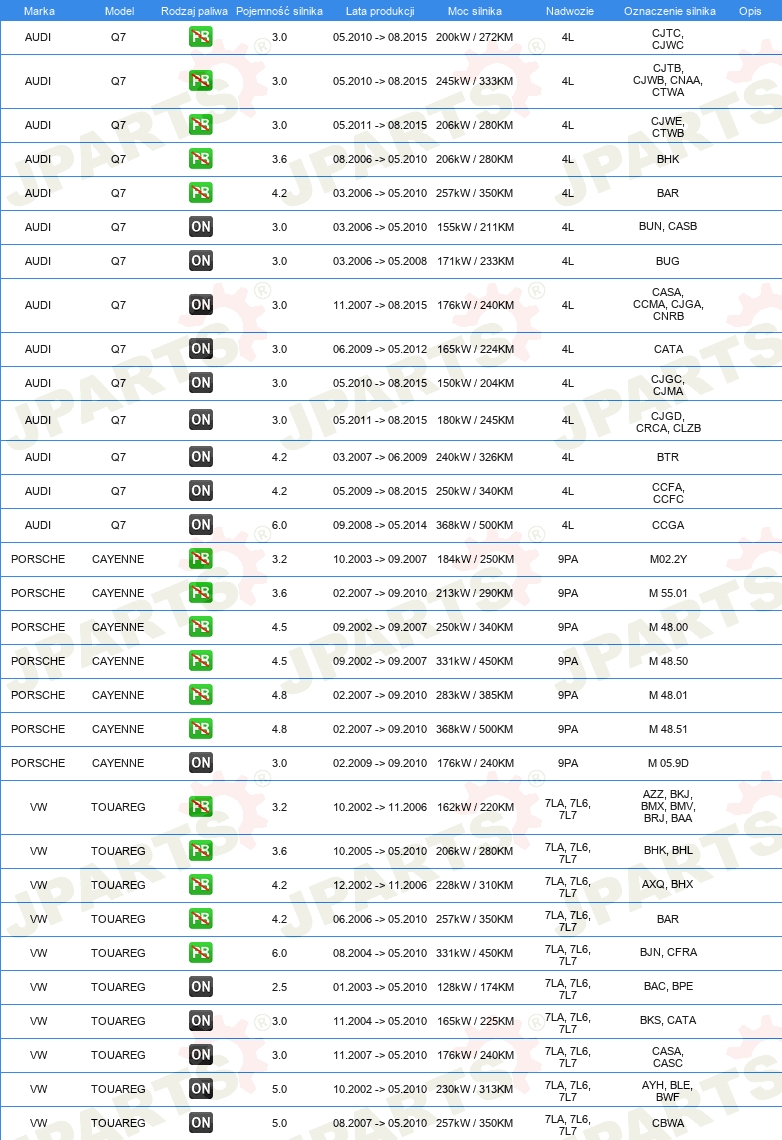
Task: Click the Moc silnika column header
Action: 475,11
